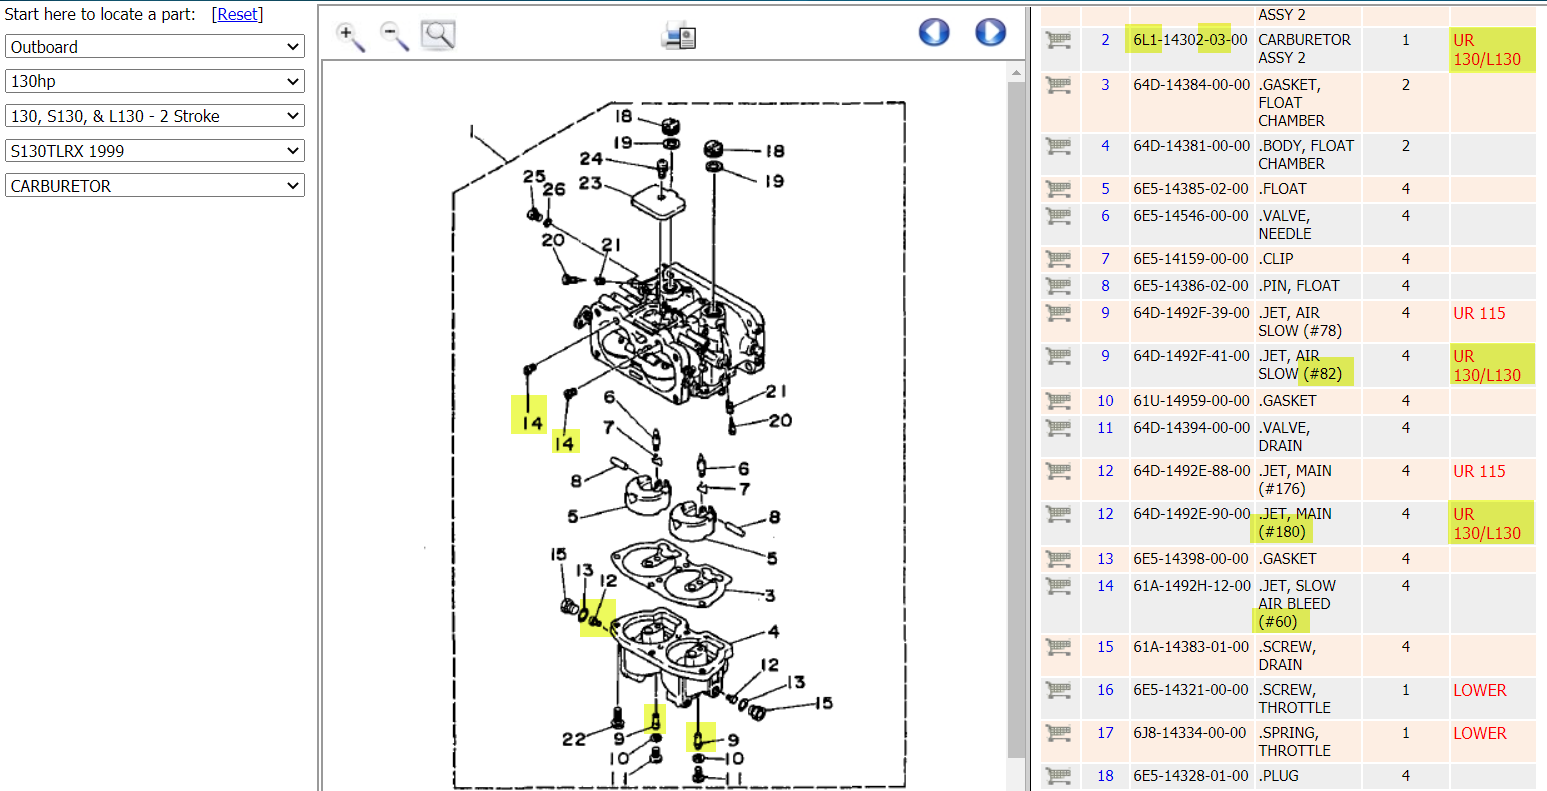Add drain screw 61A-14383-01-00 to cart
This screenshot has height=791, width=1547.
click(x=1058, y=646)
